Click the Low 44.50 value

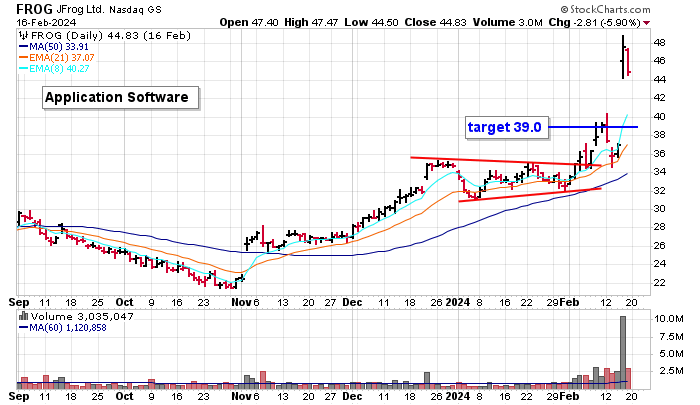tap(371, 22)
